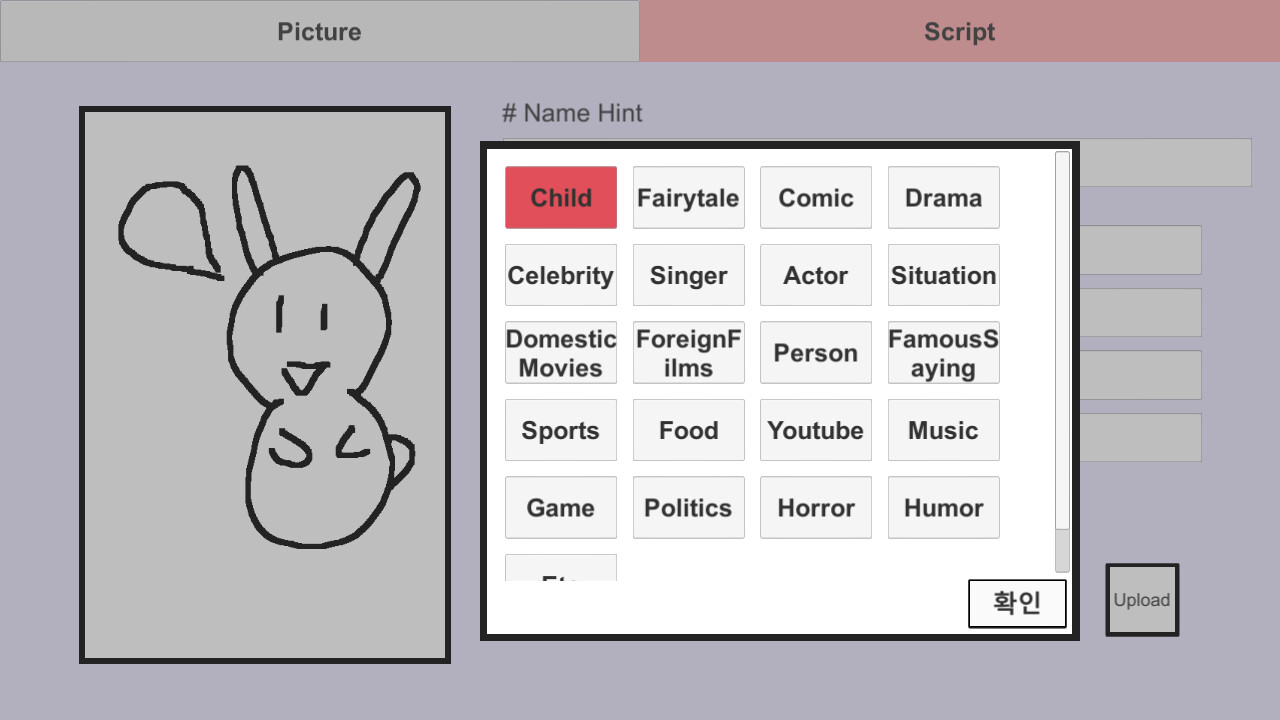This screenshot has height=720, width=1280.
Task: Pick the Drama category button
Action: pos(943,198)
